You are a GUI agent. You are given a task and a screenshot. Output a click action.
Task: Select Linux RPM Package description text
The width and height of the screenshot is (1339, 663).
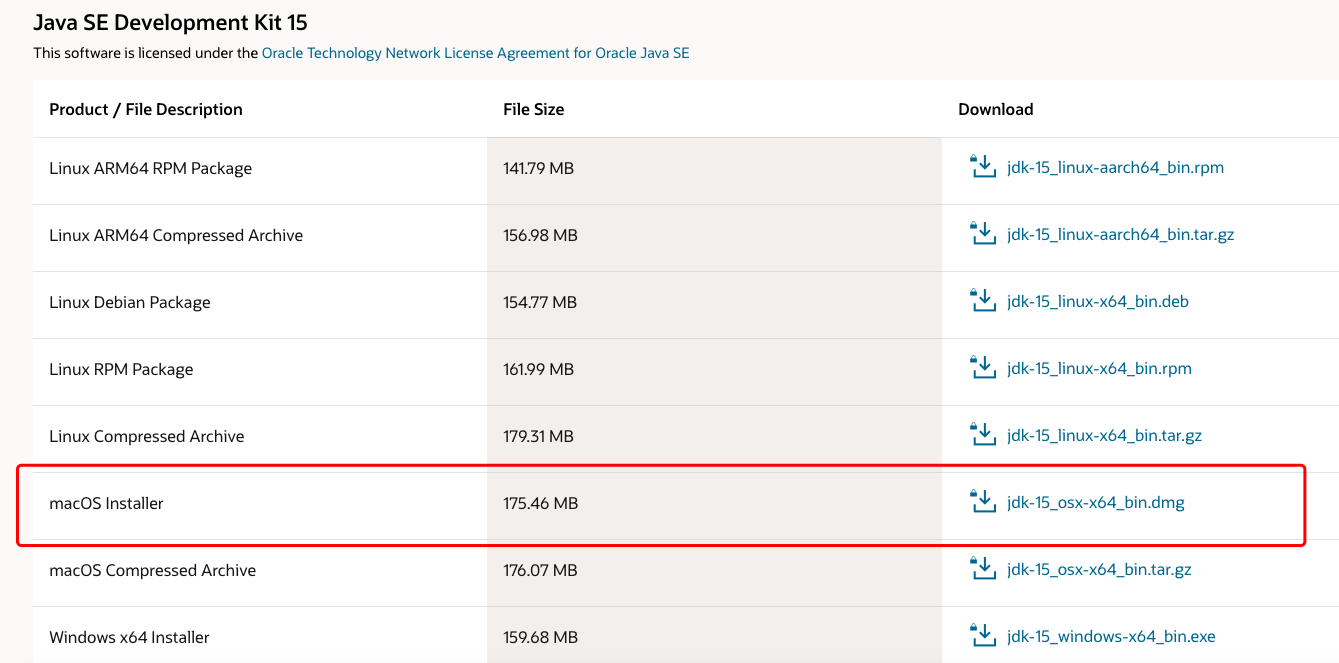tap(121, 369)
